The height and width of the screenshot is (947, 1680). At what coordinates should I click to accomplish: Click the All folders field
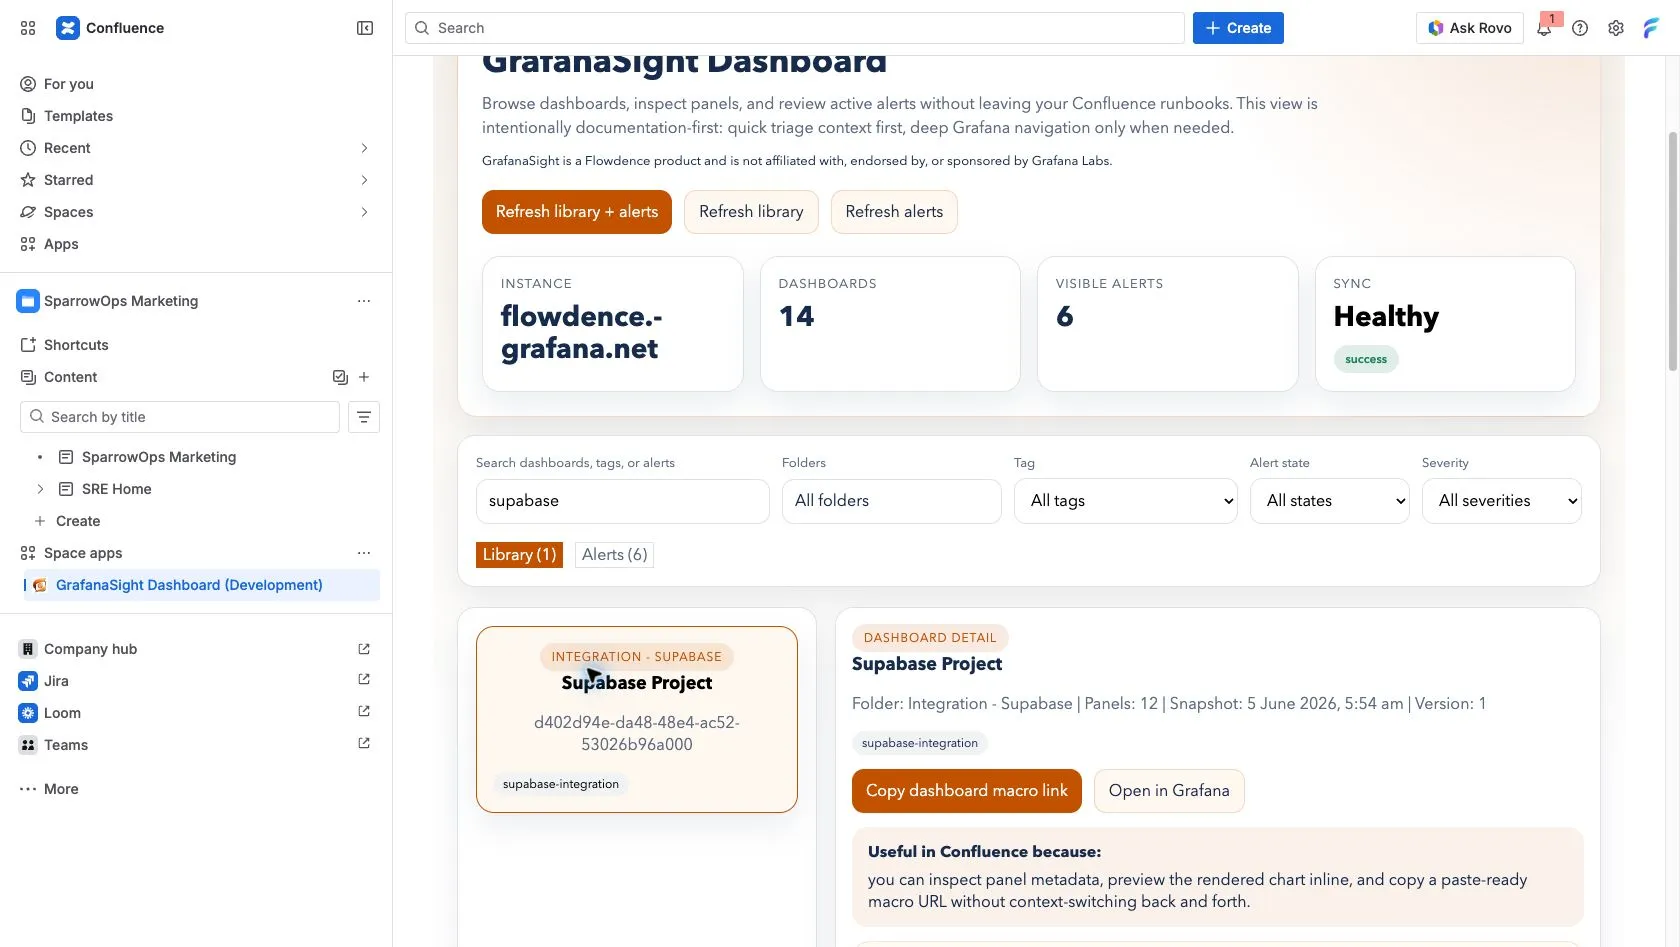tap(892, 501)
